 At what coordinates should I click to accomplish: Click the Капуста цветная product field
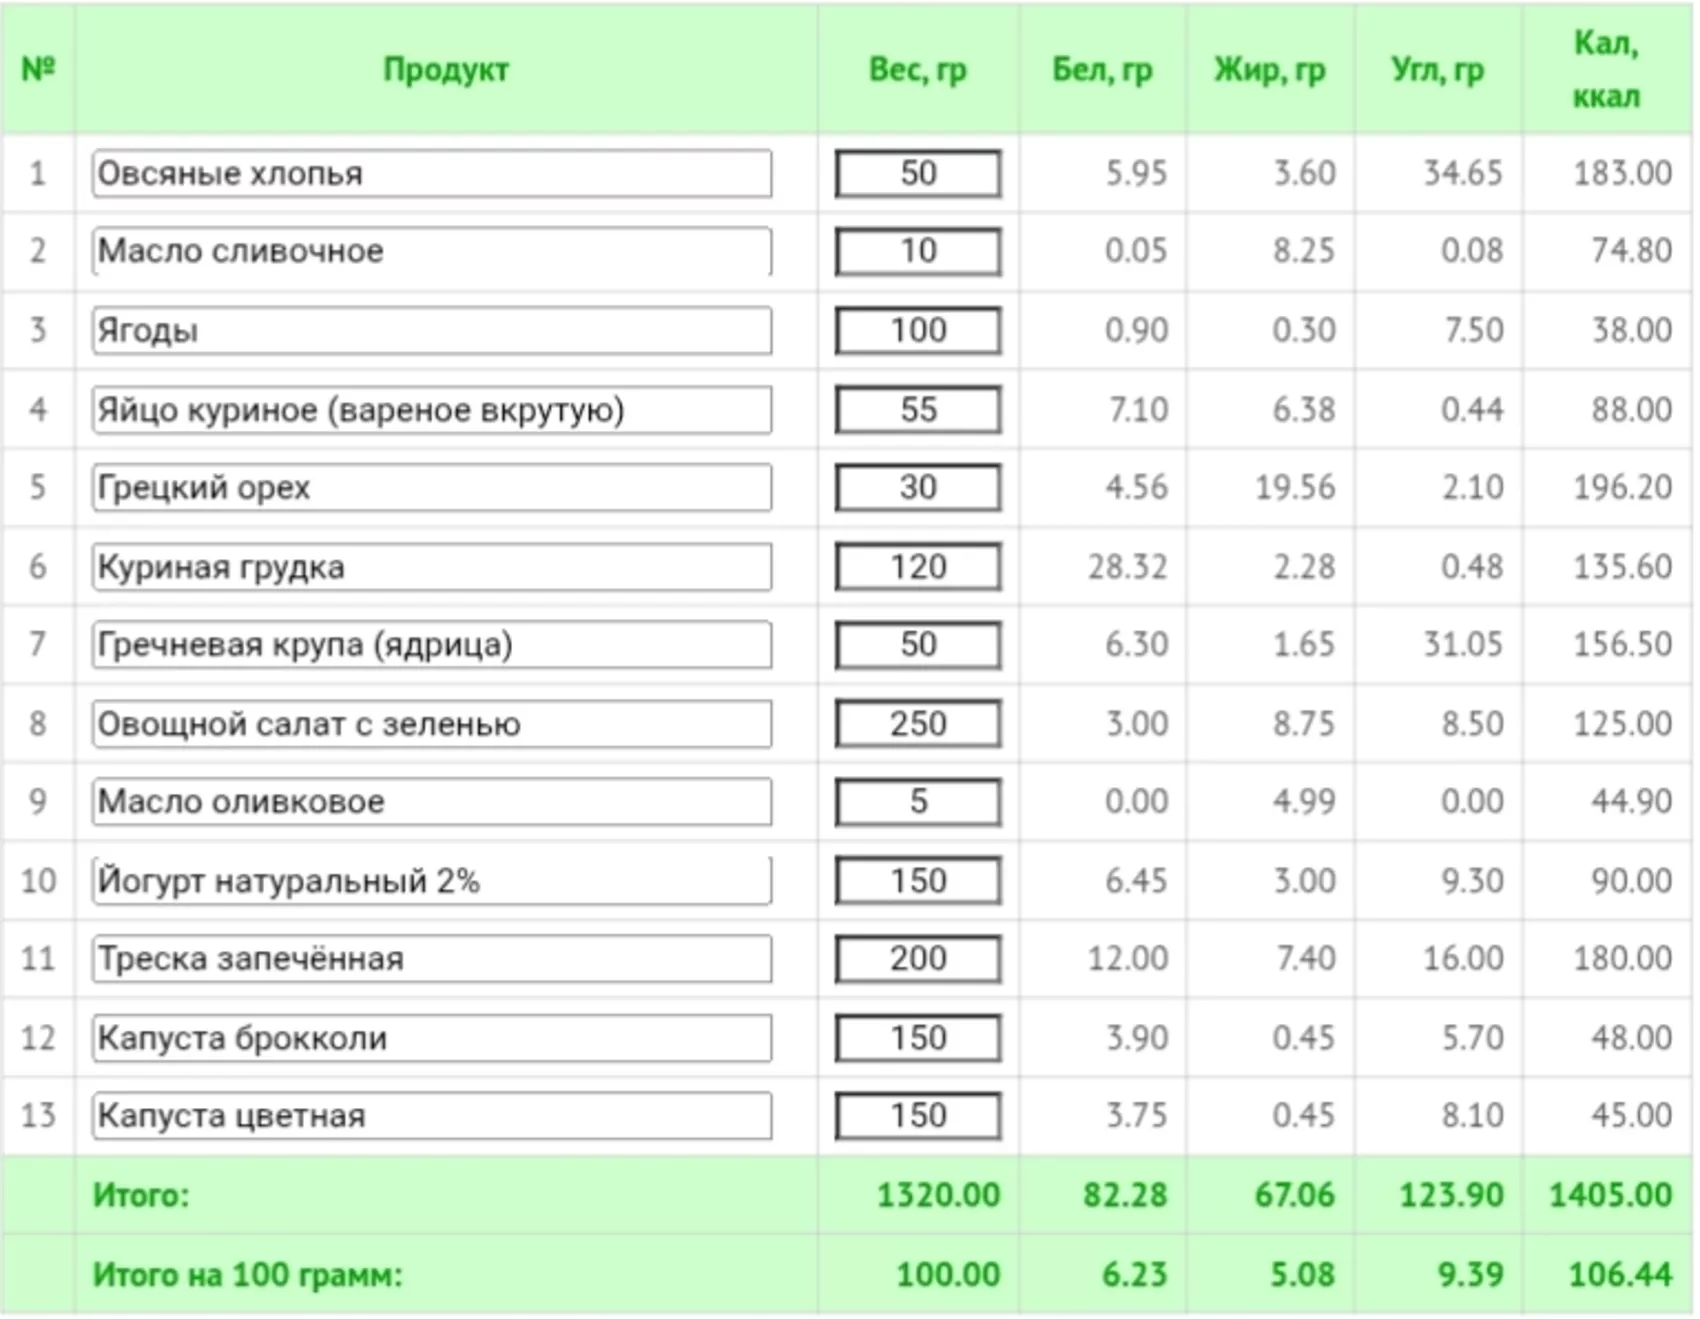[432, 1116]
